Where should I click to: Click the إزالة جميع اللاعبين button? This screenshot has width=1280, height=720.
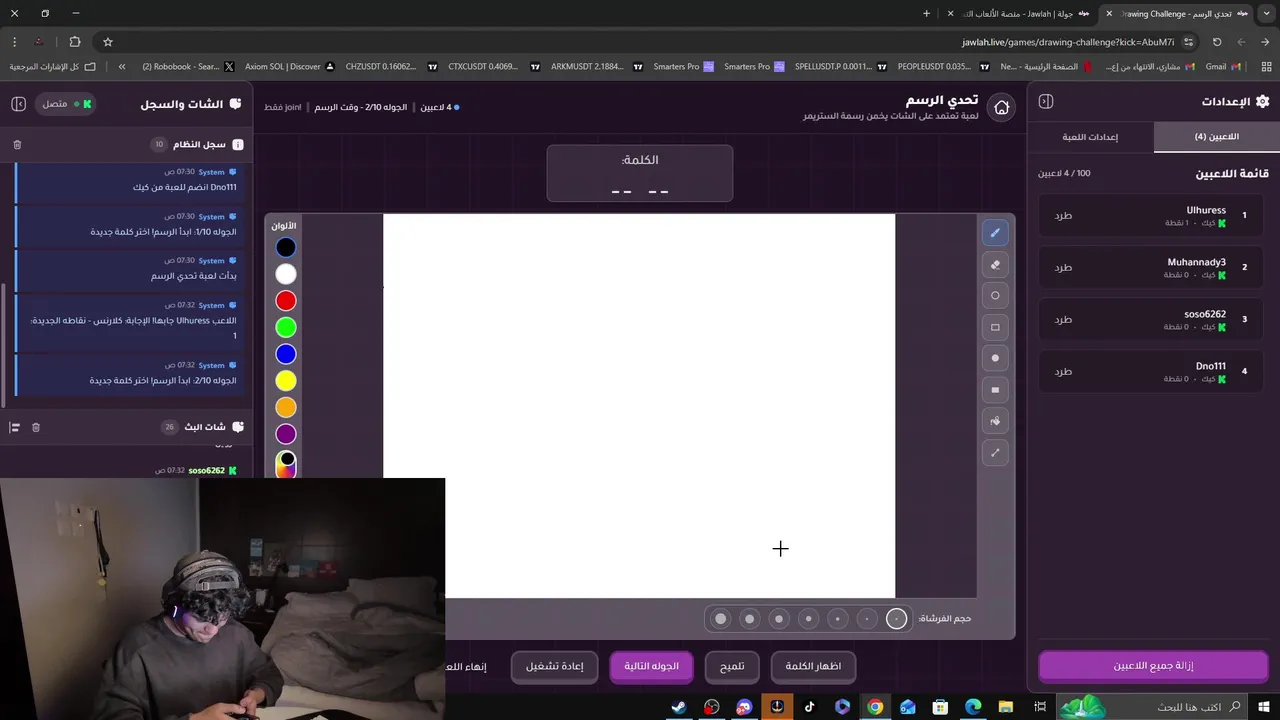coord(1153,666)
